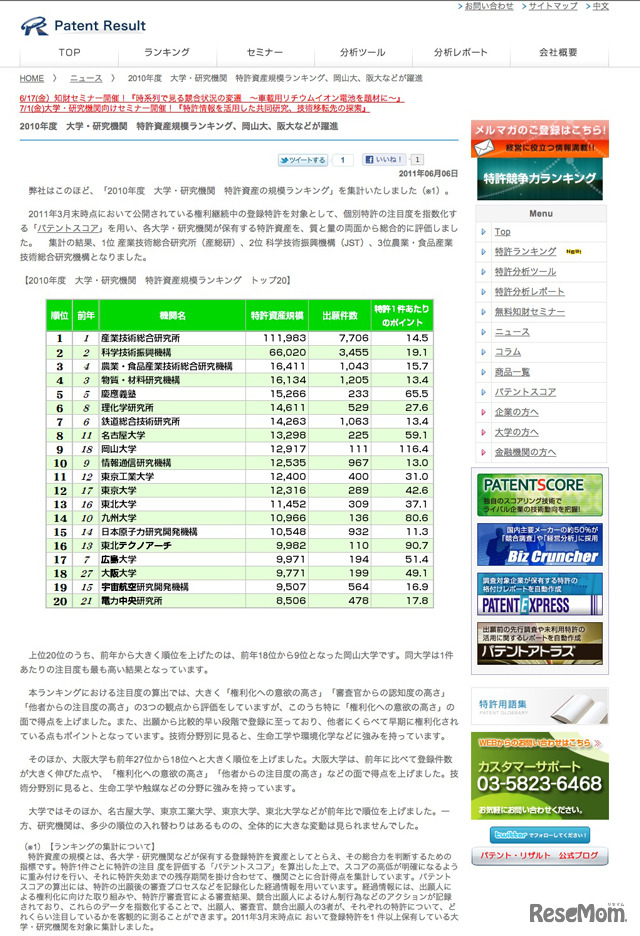Open 大学の方へ in the side menu
The height and width of the screenshot is (936, 640).
pyautogui.click(x=516, y=432)
